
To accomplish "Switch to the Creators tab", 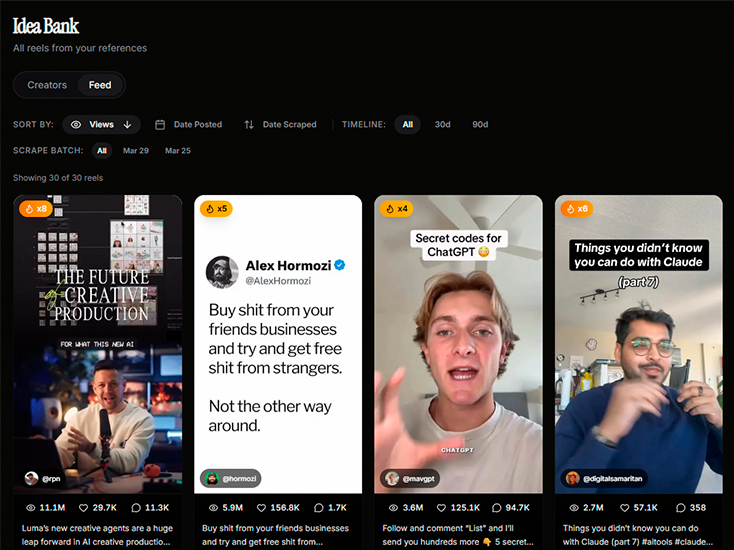I will (47, 85).
